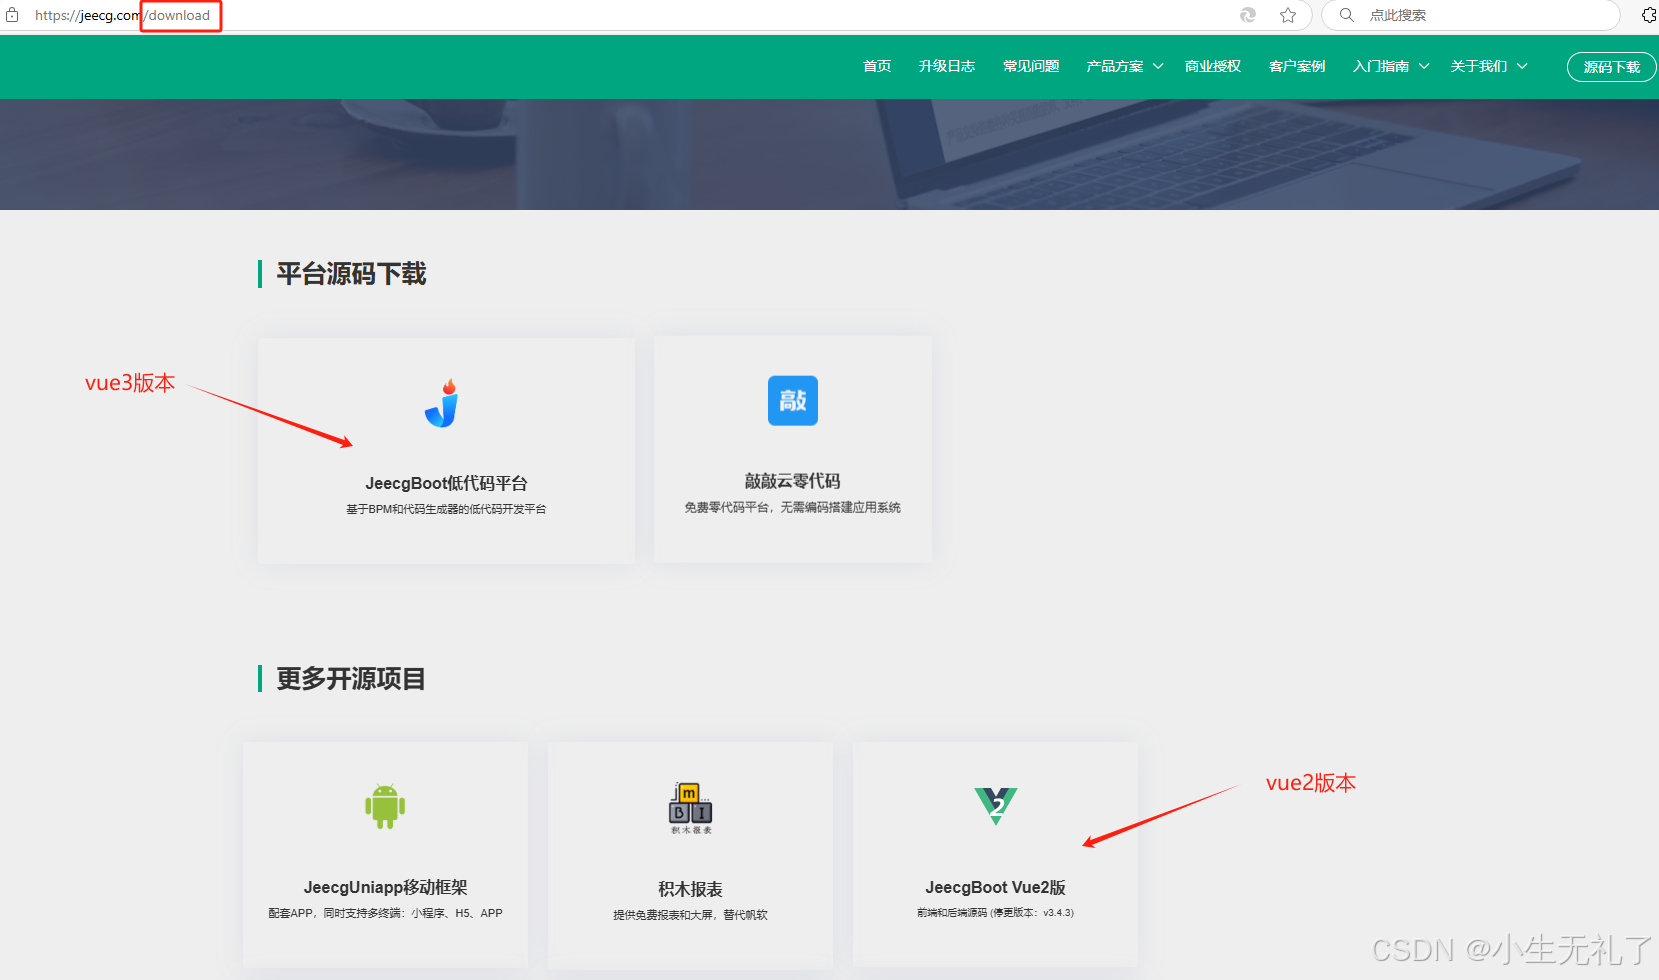Click the 积木报表 JM BI logo icon

(691, 808)
